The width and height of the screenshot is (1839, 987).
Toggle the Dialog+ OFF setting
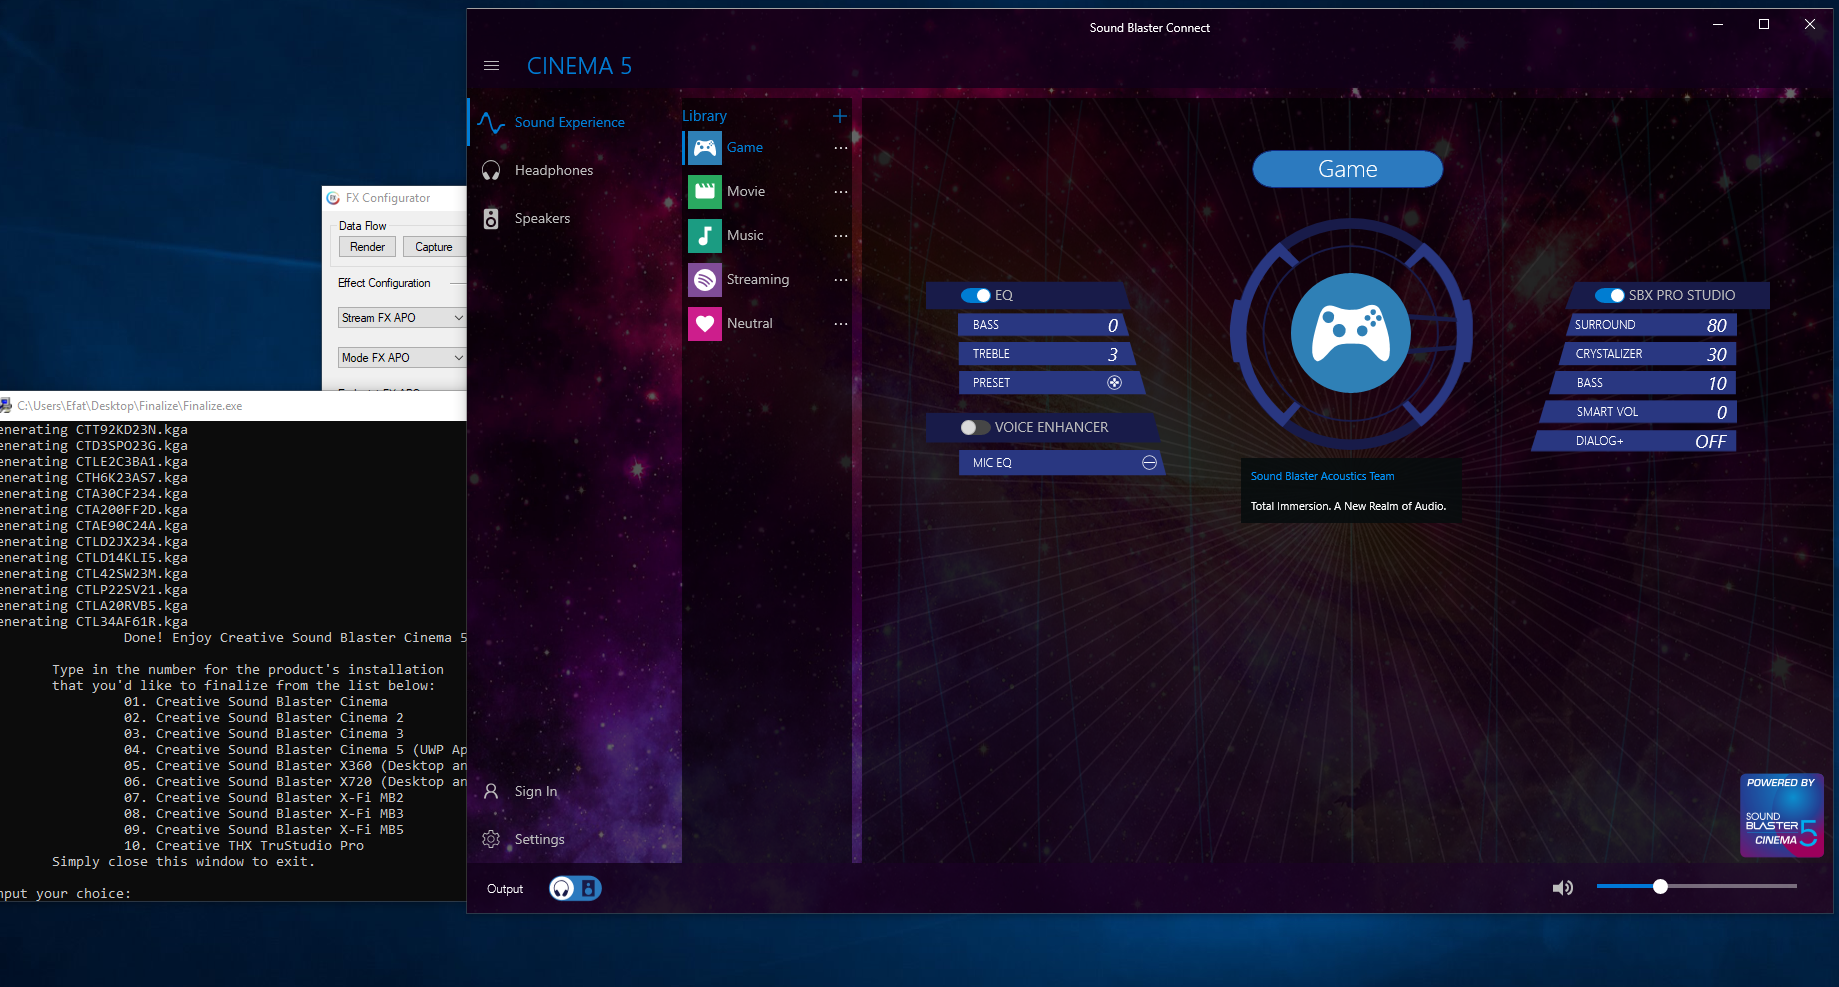tap(1634, 441)
